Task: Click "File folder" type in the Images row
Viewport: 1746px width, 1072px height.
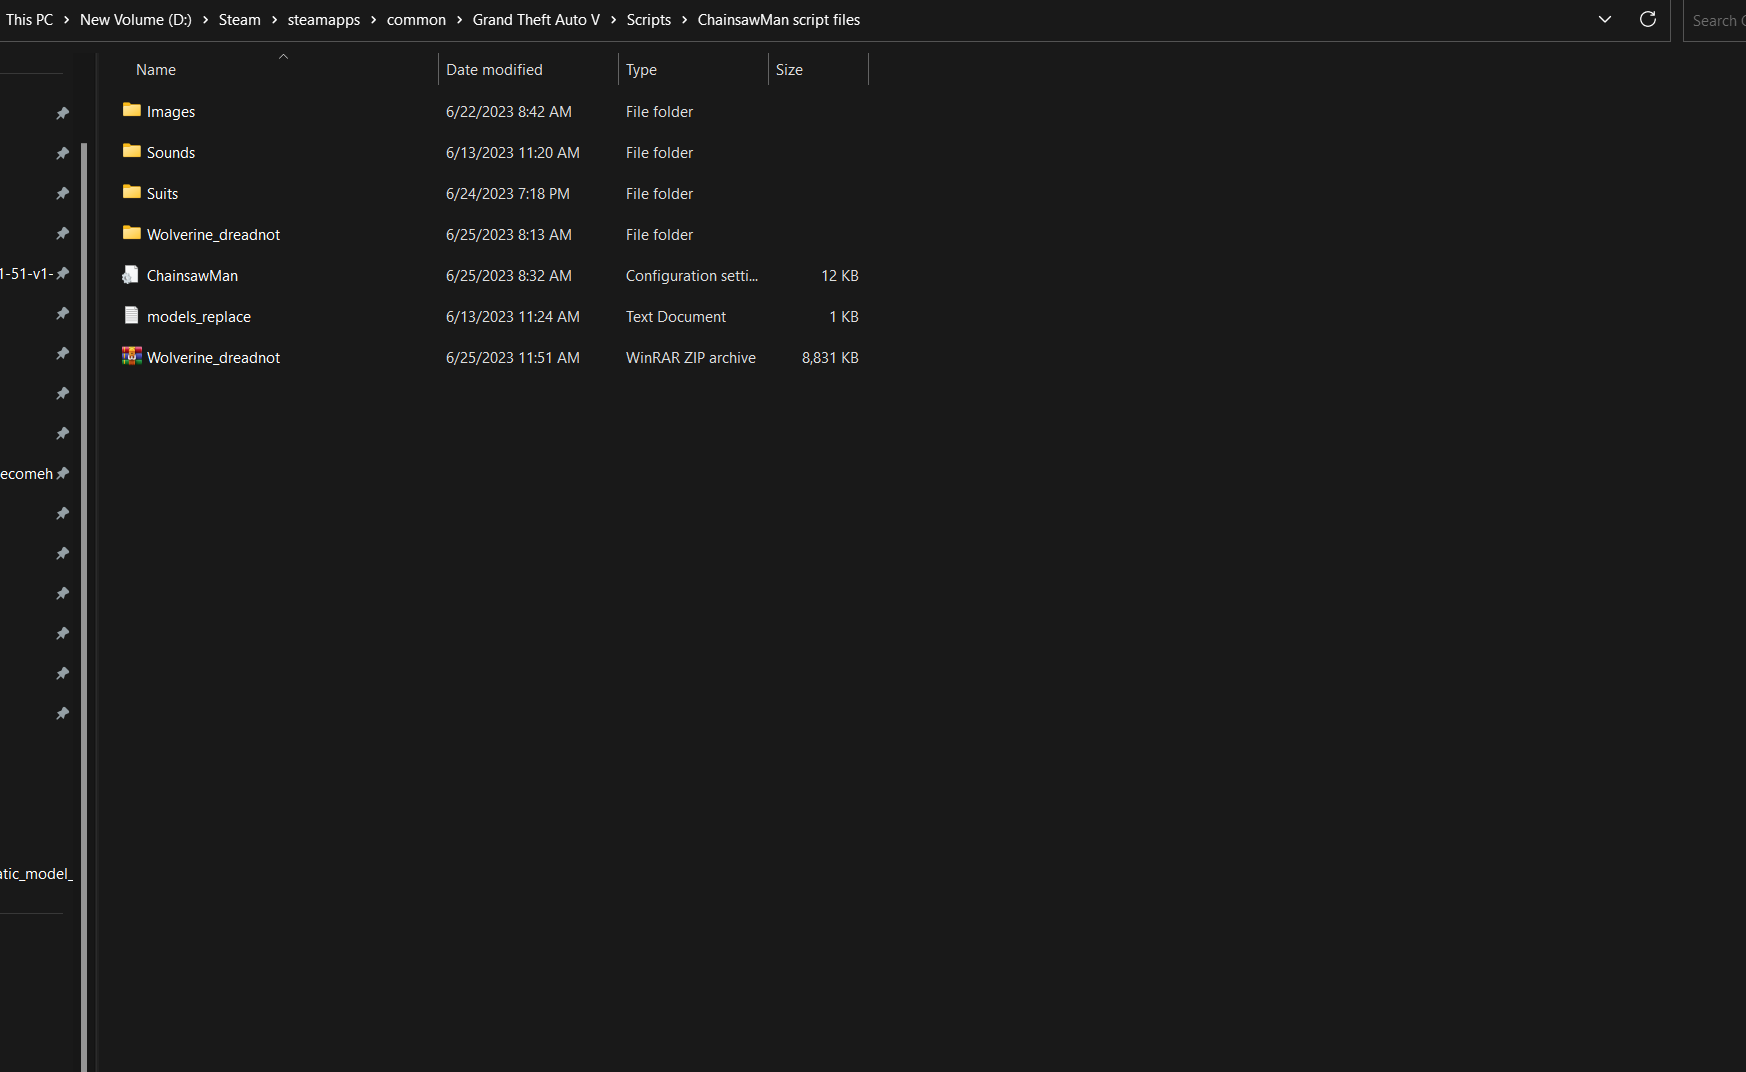Action: [x=660, y=112]
